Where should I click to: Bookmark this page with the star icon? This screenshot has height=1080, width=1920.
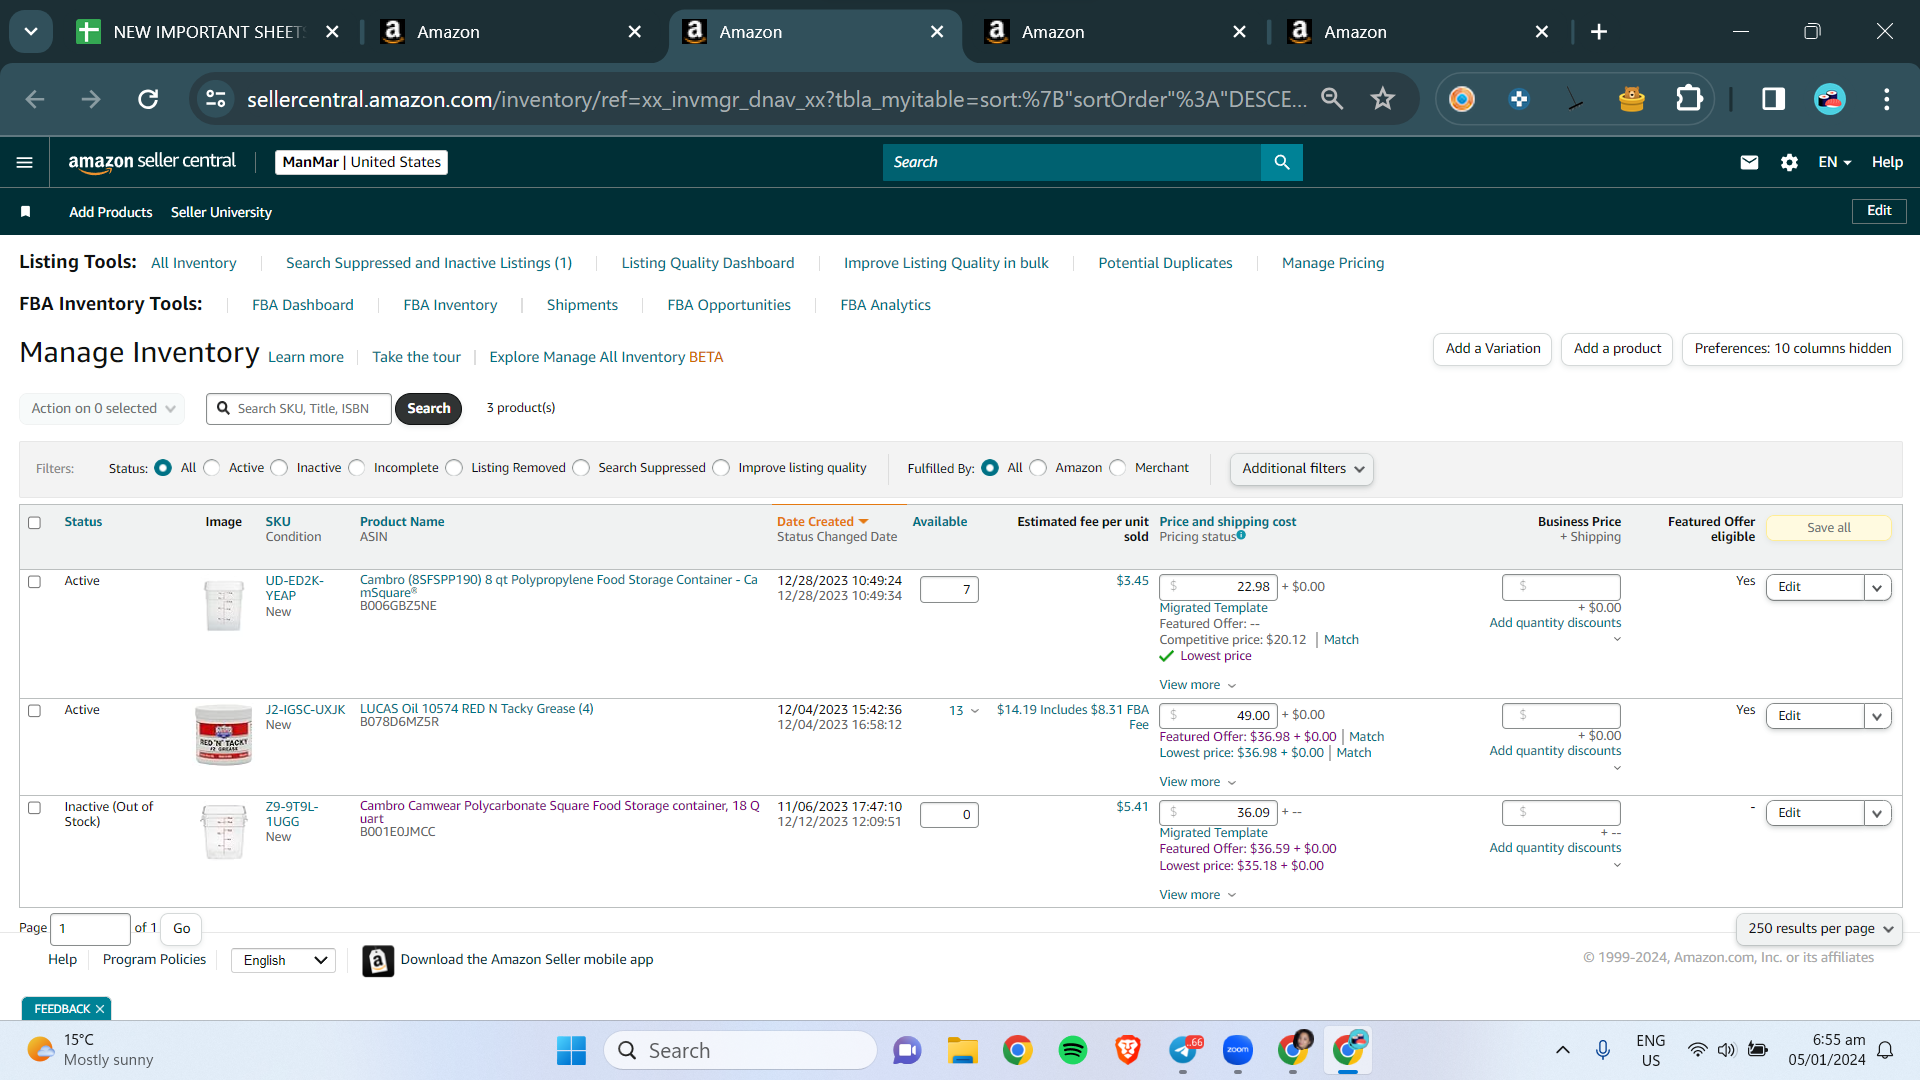coord(1383,99)
